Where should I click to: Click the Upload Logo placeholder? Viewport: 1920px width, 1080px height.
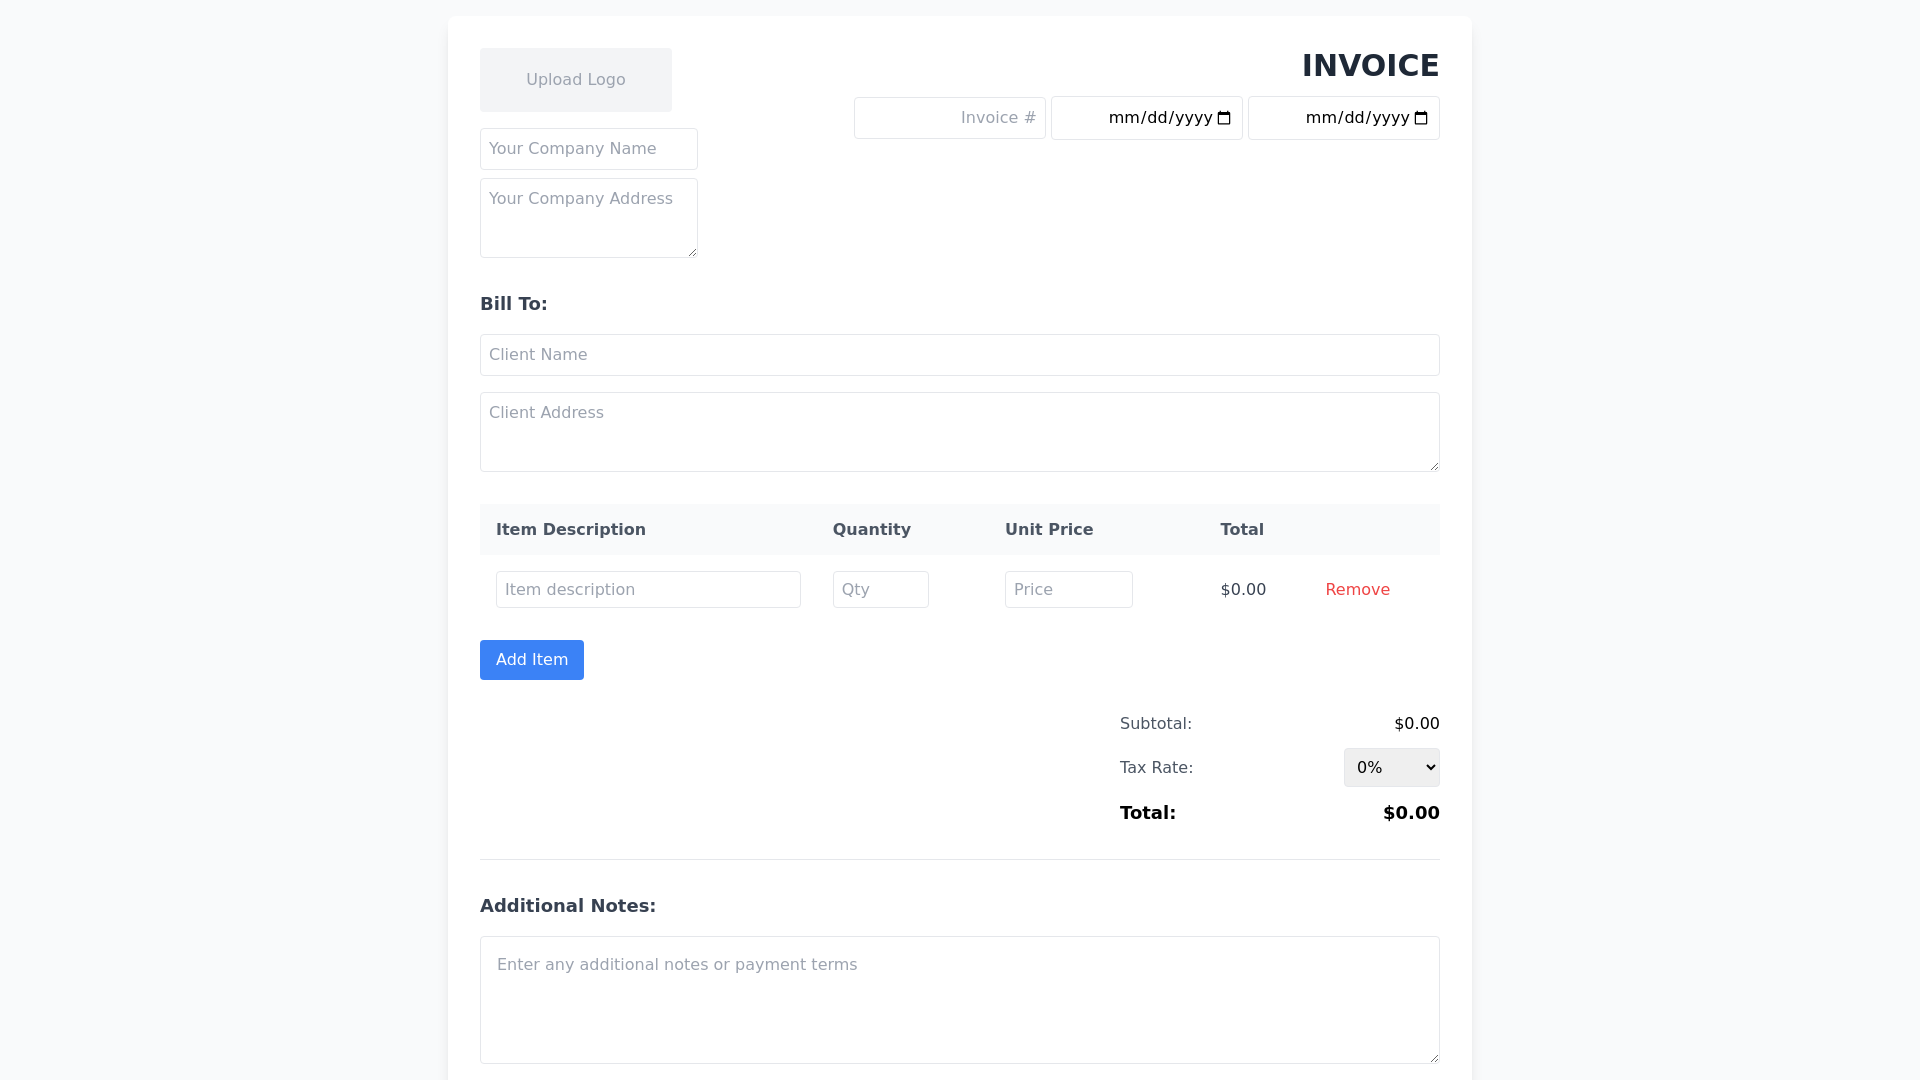(576, 80)
